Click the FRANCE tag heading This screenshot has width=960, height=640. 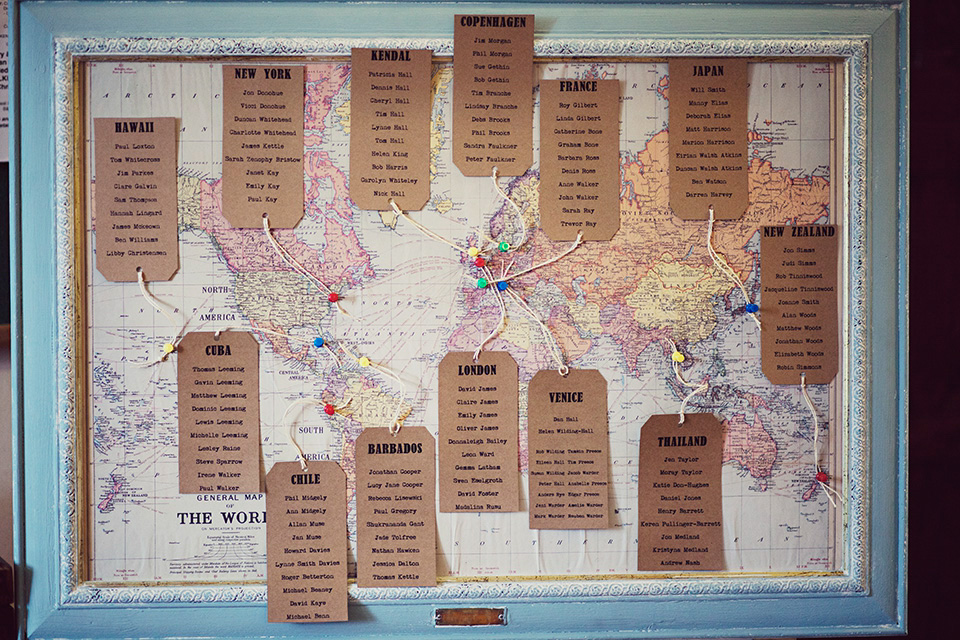point(578,86)
